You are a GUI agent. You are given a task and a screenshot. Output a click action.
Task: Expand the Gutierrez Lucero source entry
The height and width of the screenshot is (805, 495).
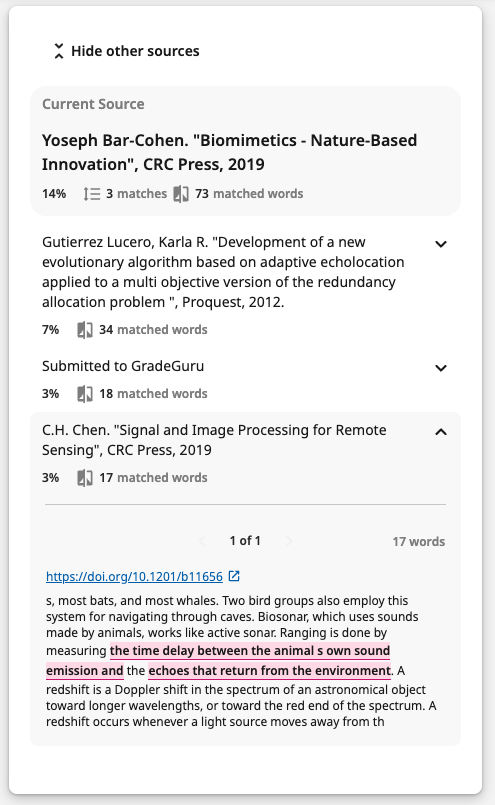click(441, 244)
